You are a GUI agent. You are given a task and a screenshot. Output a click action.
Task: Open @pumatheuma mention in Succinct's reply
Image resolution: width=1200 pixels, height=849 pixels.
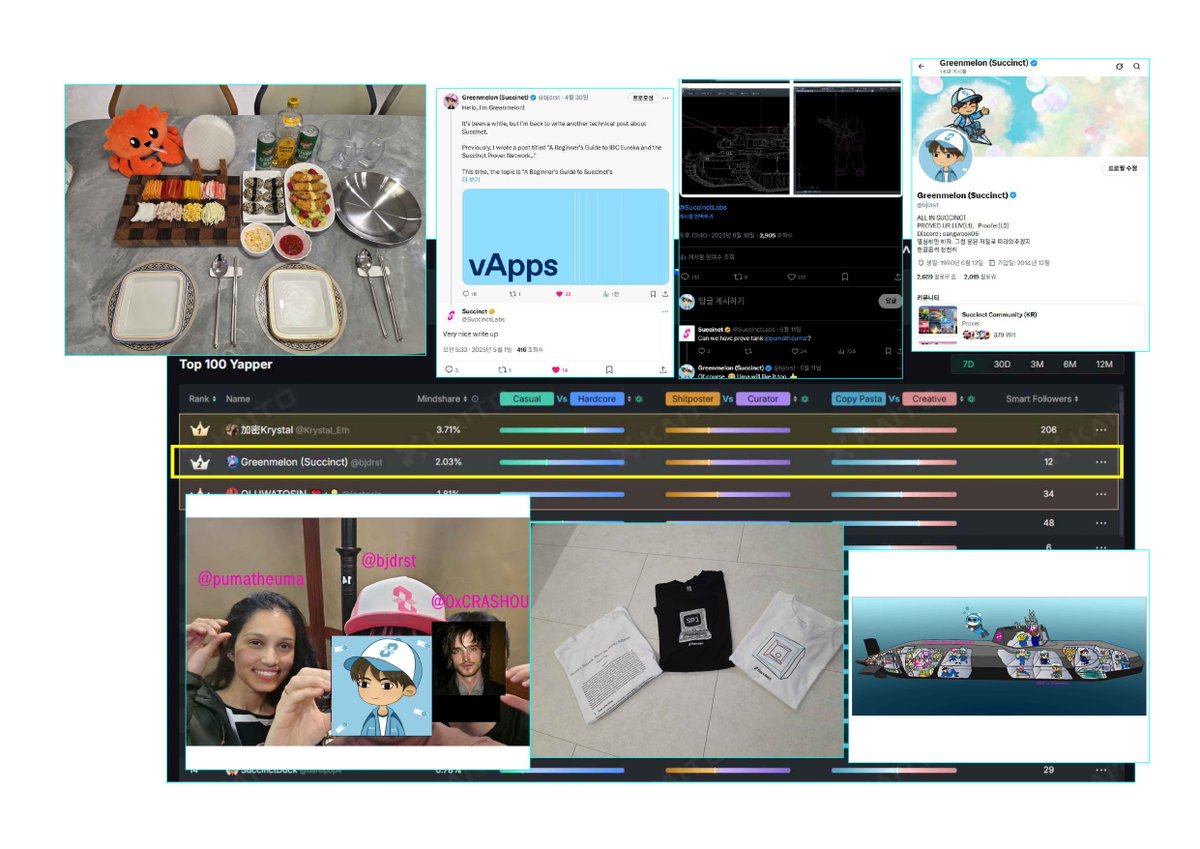pyautogui.click(x=786, y=337)
